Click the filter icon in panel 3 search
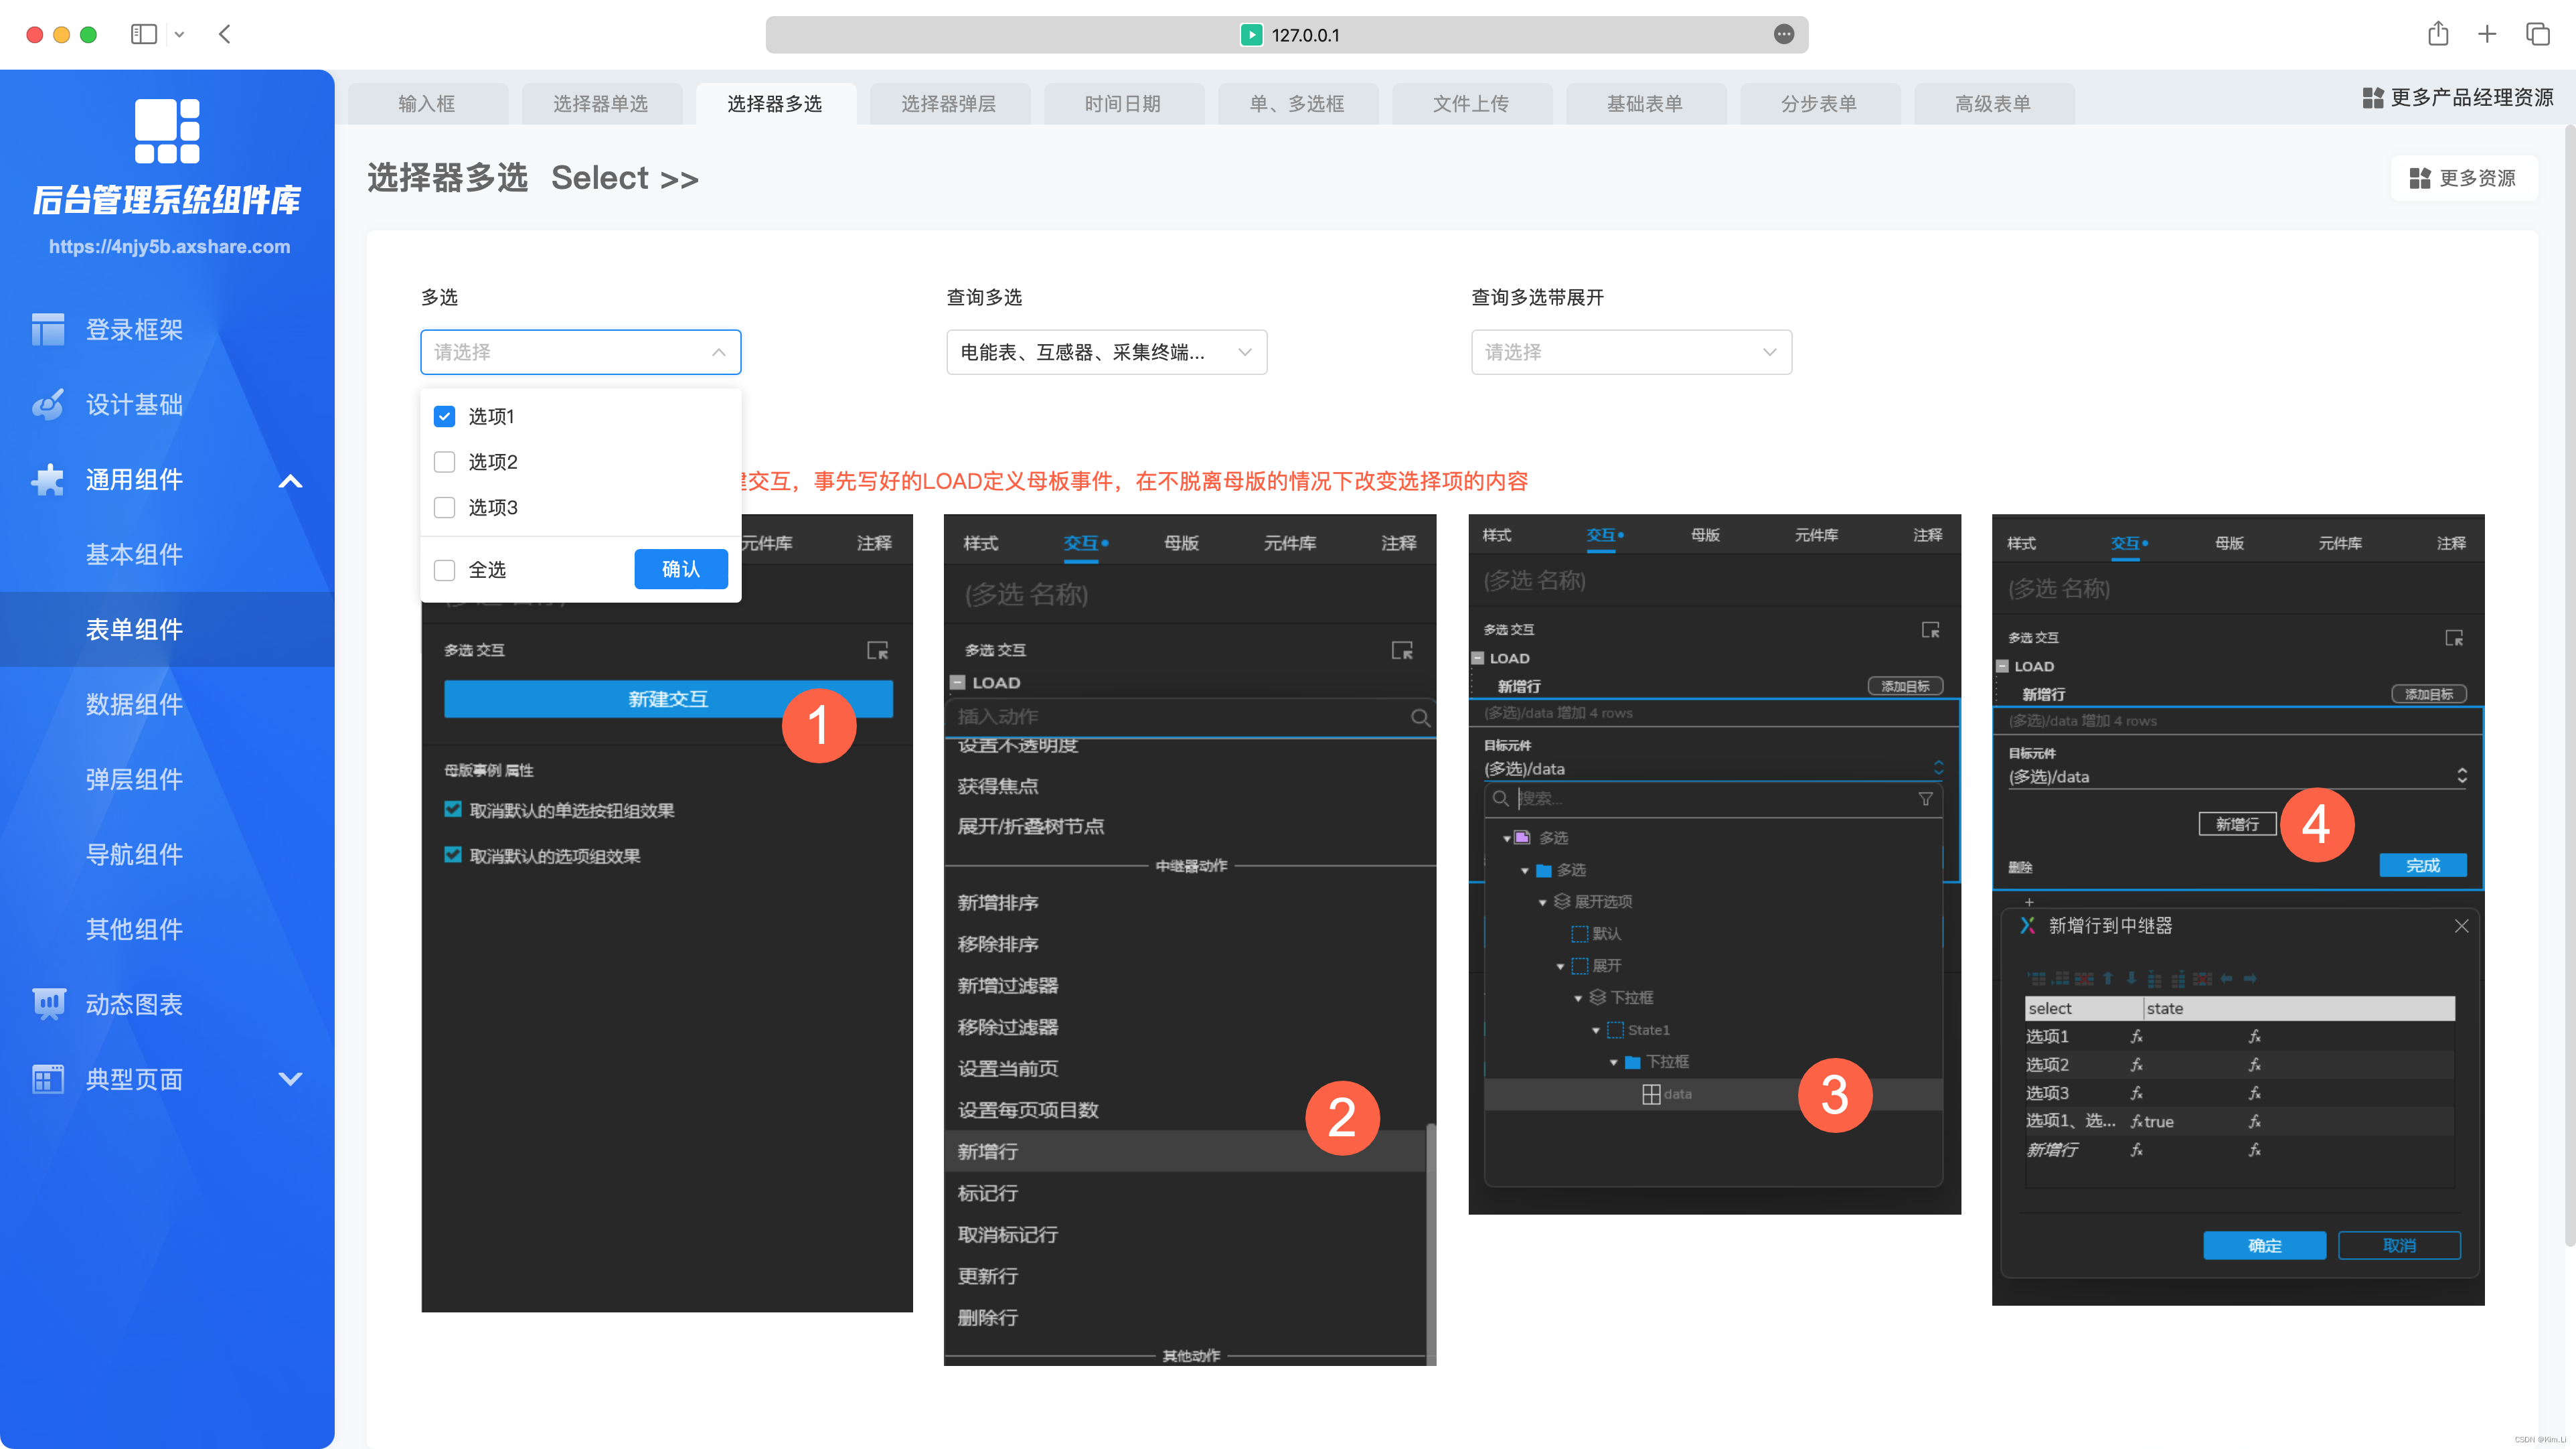This screenshot has height=1449, width=2576. click(1925, 798)
